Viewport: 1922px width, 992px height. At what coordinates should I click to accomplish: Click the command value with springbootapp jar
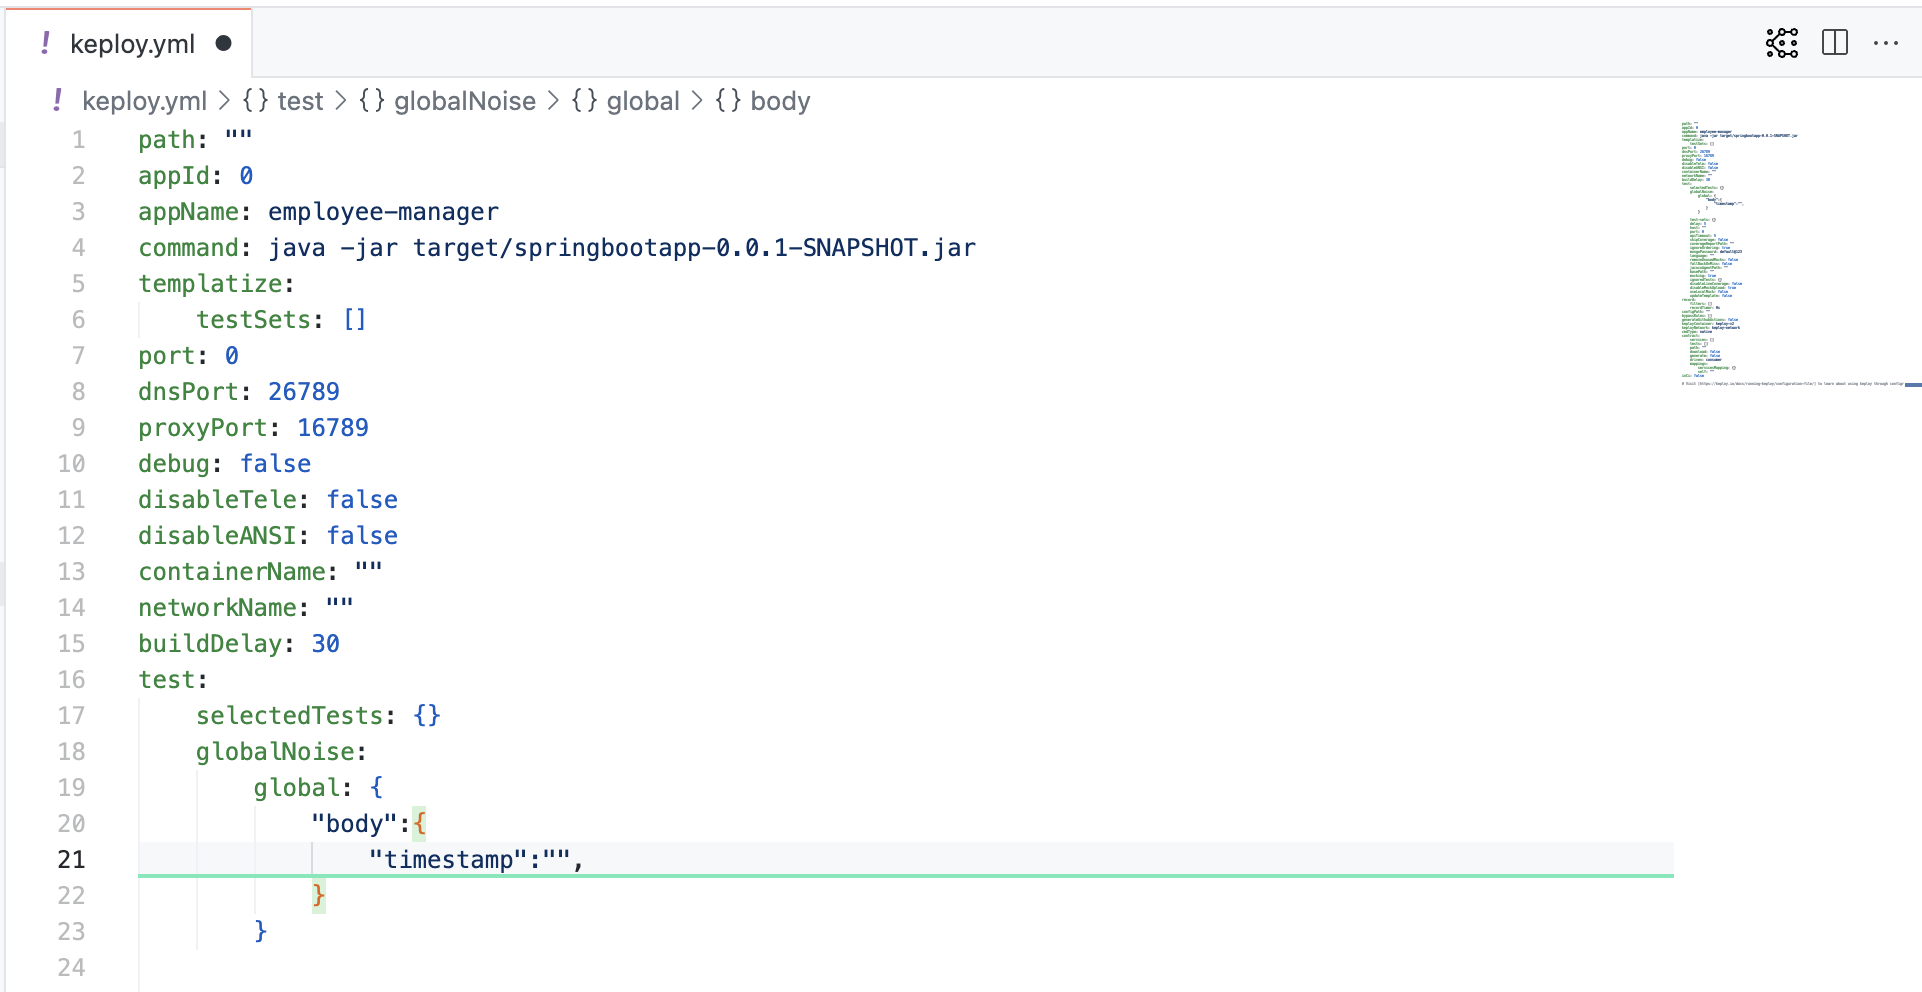[621, 248]
